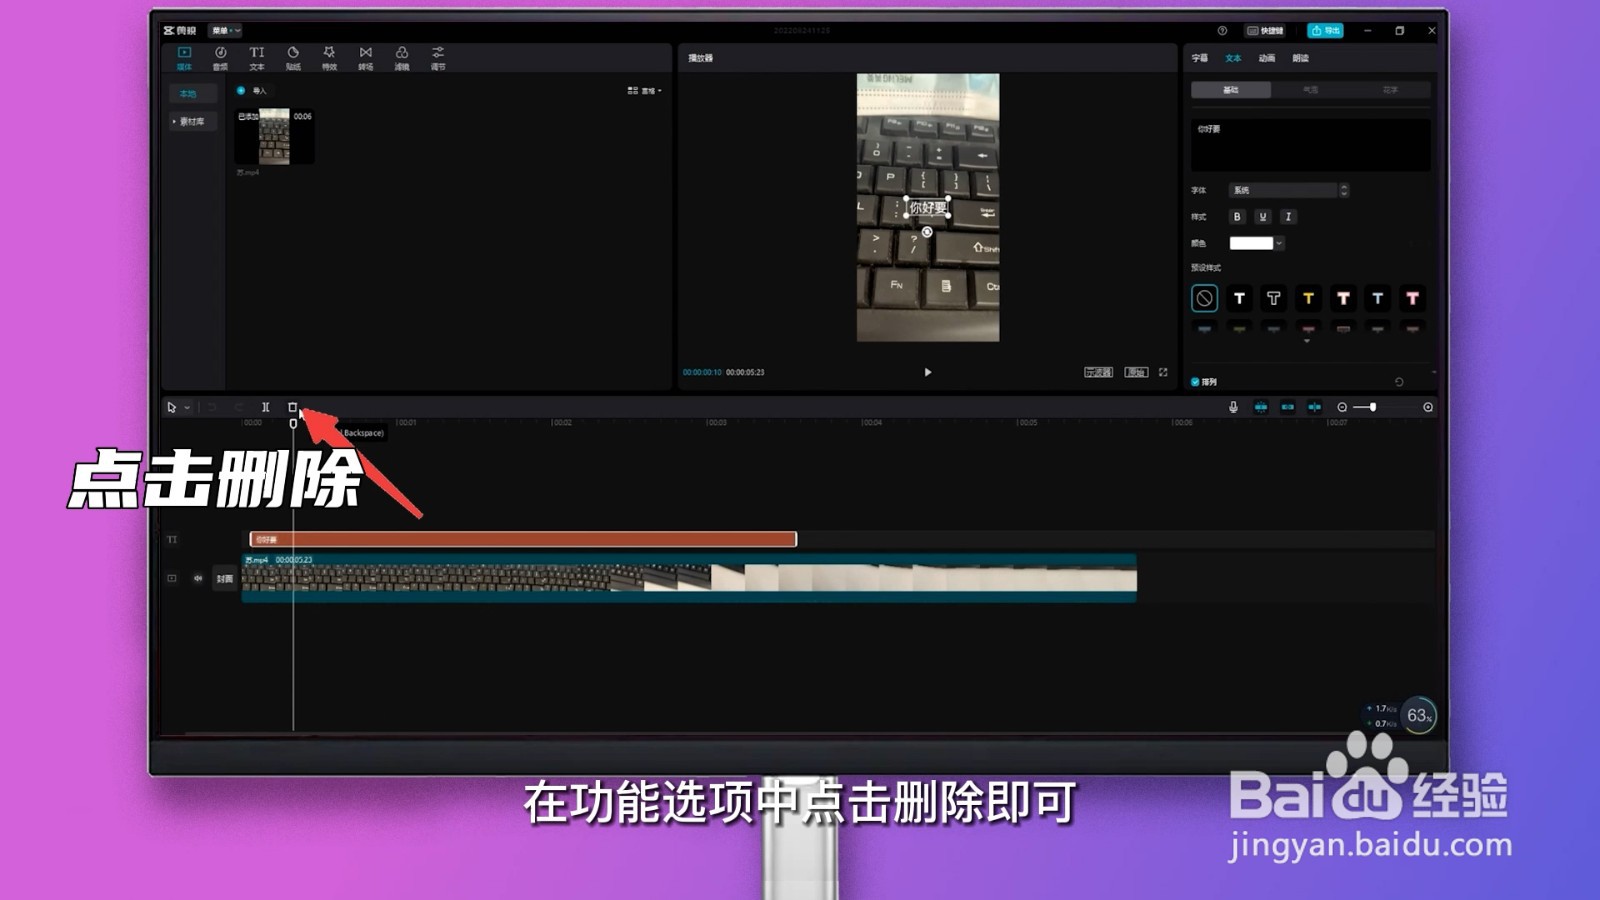
Task: Click the split clip tool in timeline toolbar
Action: pyautogui.click(x=264, y=407)
